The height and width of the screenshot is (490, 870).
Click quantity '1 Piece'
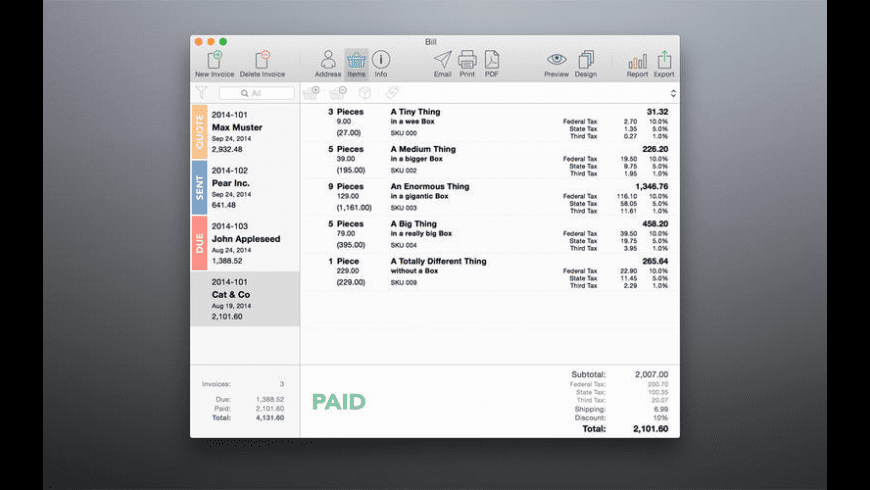click(344, 261)
